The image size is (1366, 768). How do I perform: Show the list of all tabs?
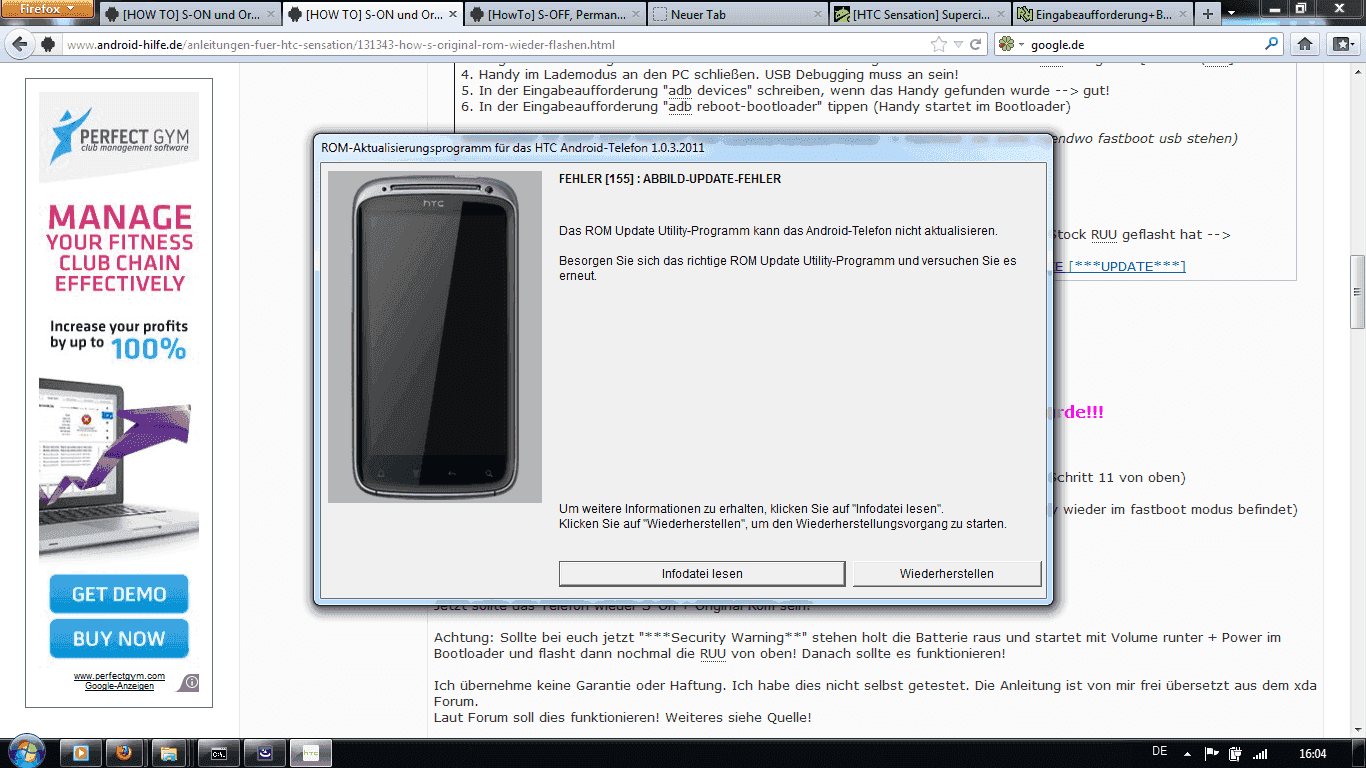[1231, 14]
